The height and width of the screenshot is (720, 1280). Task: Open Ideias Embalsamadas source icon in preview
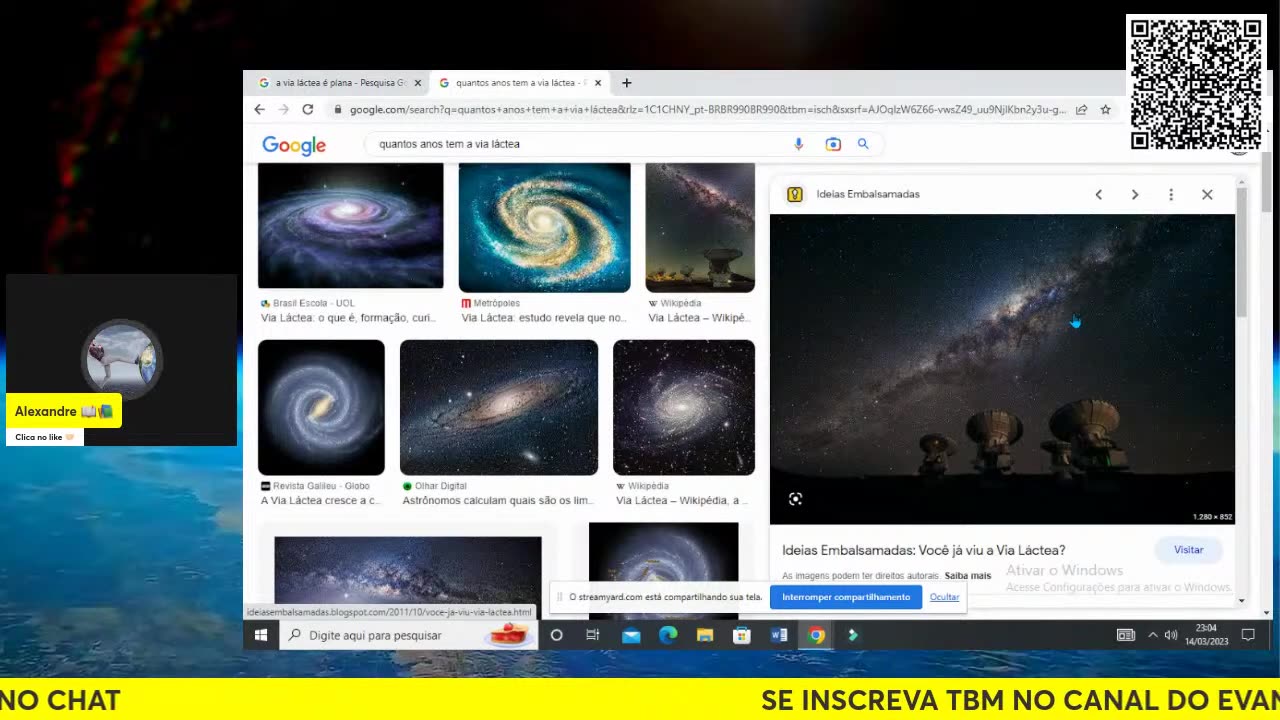[x=795, y=194]
